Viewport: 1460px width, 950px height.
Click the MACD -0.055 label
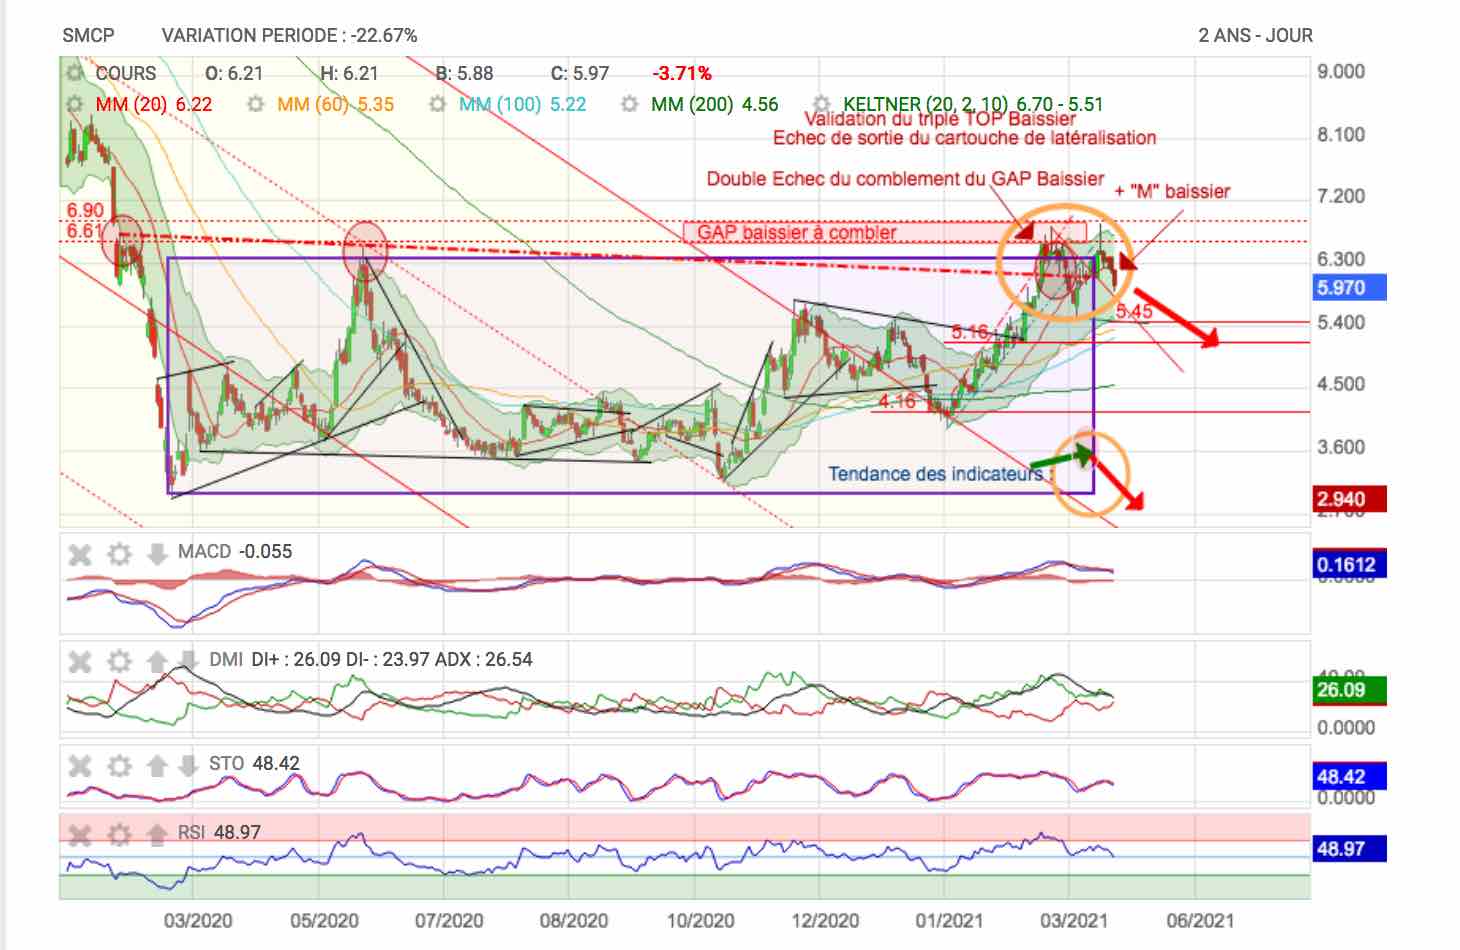(x=235, y=551)
